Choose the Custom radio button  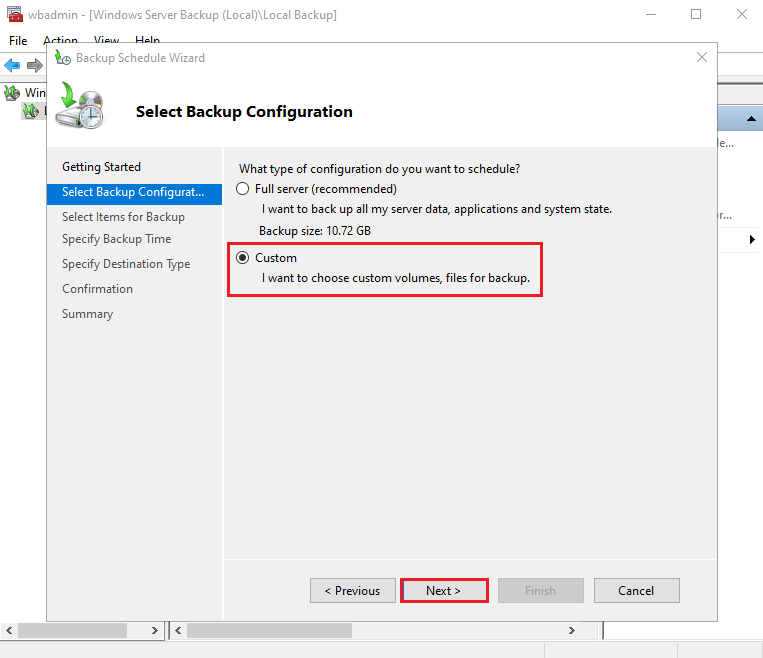point(242,258)
